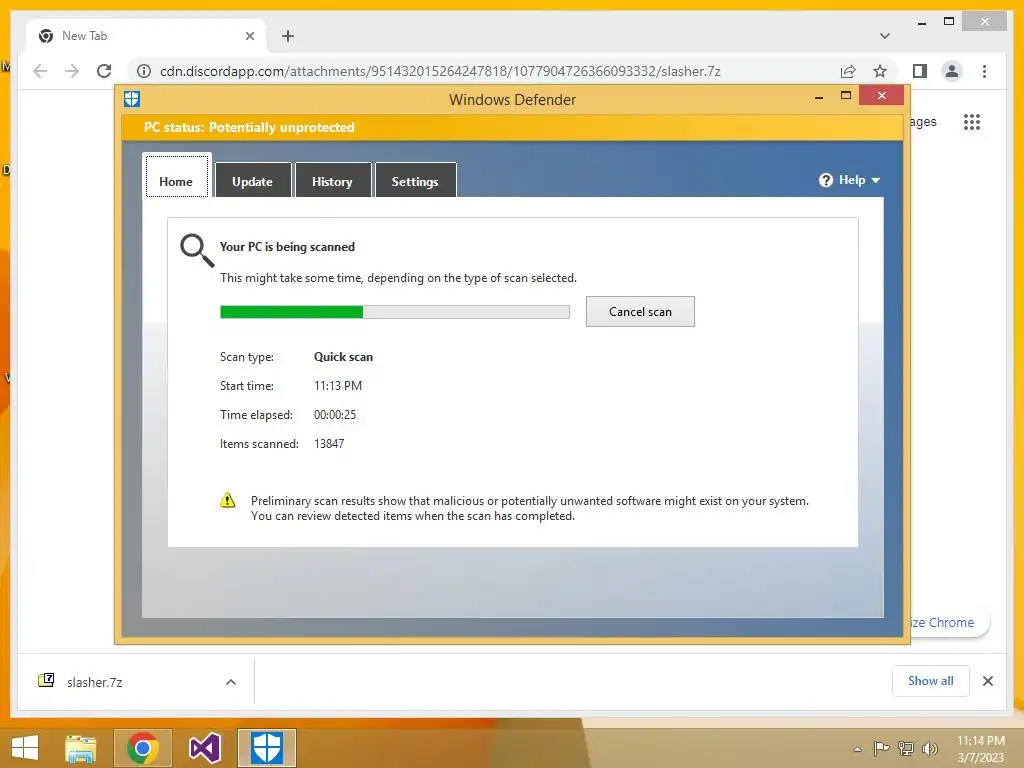The image size is (1024, 768).
Task: Click the items scanned value 13847
Action: [x=329, y=444]
